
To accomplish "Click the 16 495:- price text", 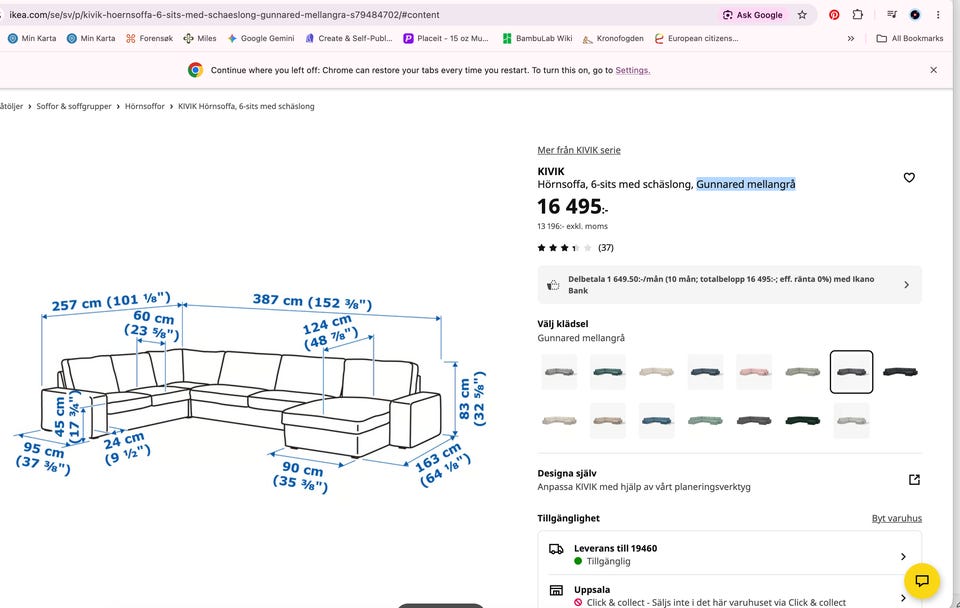I will point(572,207).
